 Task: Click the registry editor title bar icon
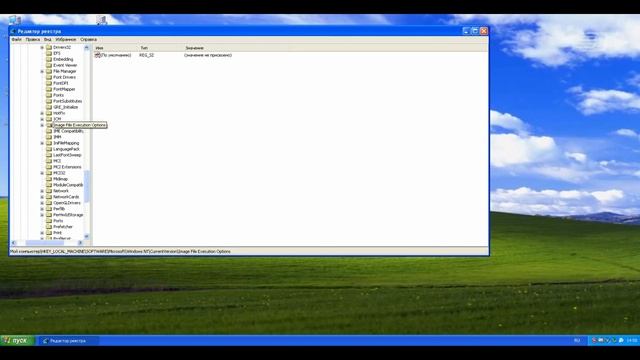[x=13, y=31]
